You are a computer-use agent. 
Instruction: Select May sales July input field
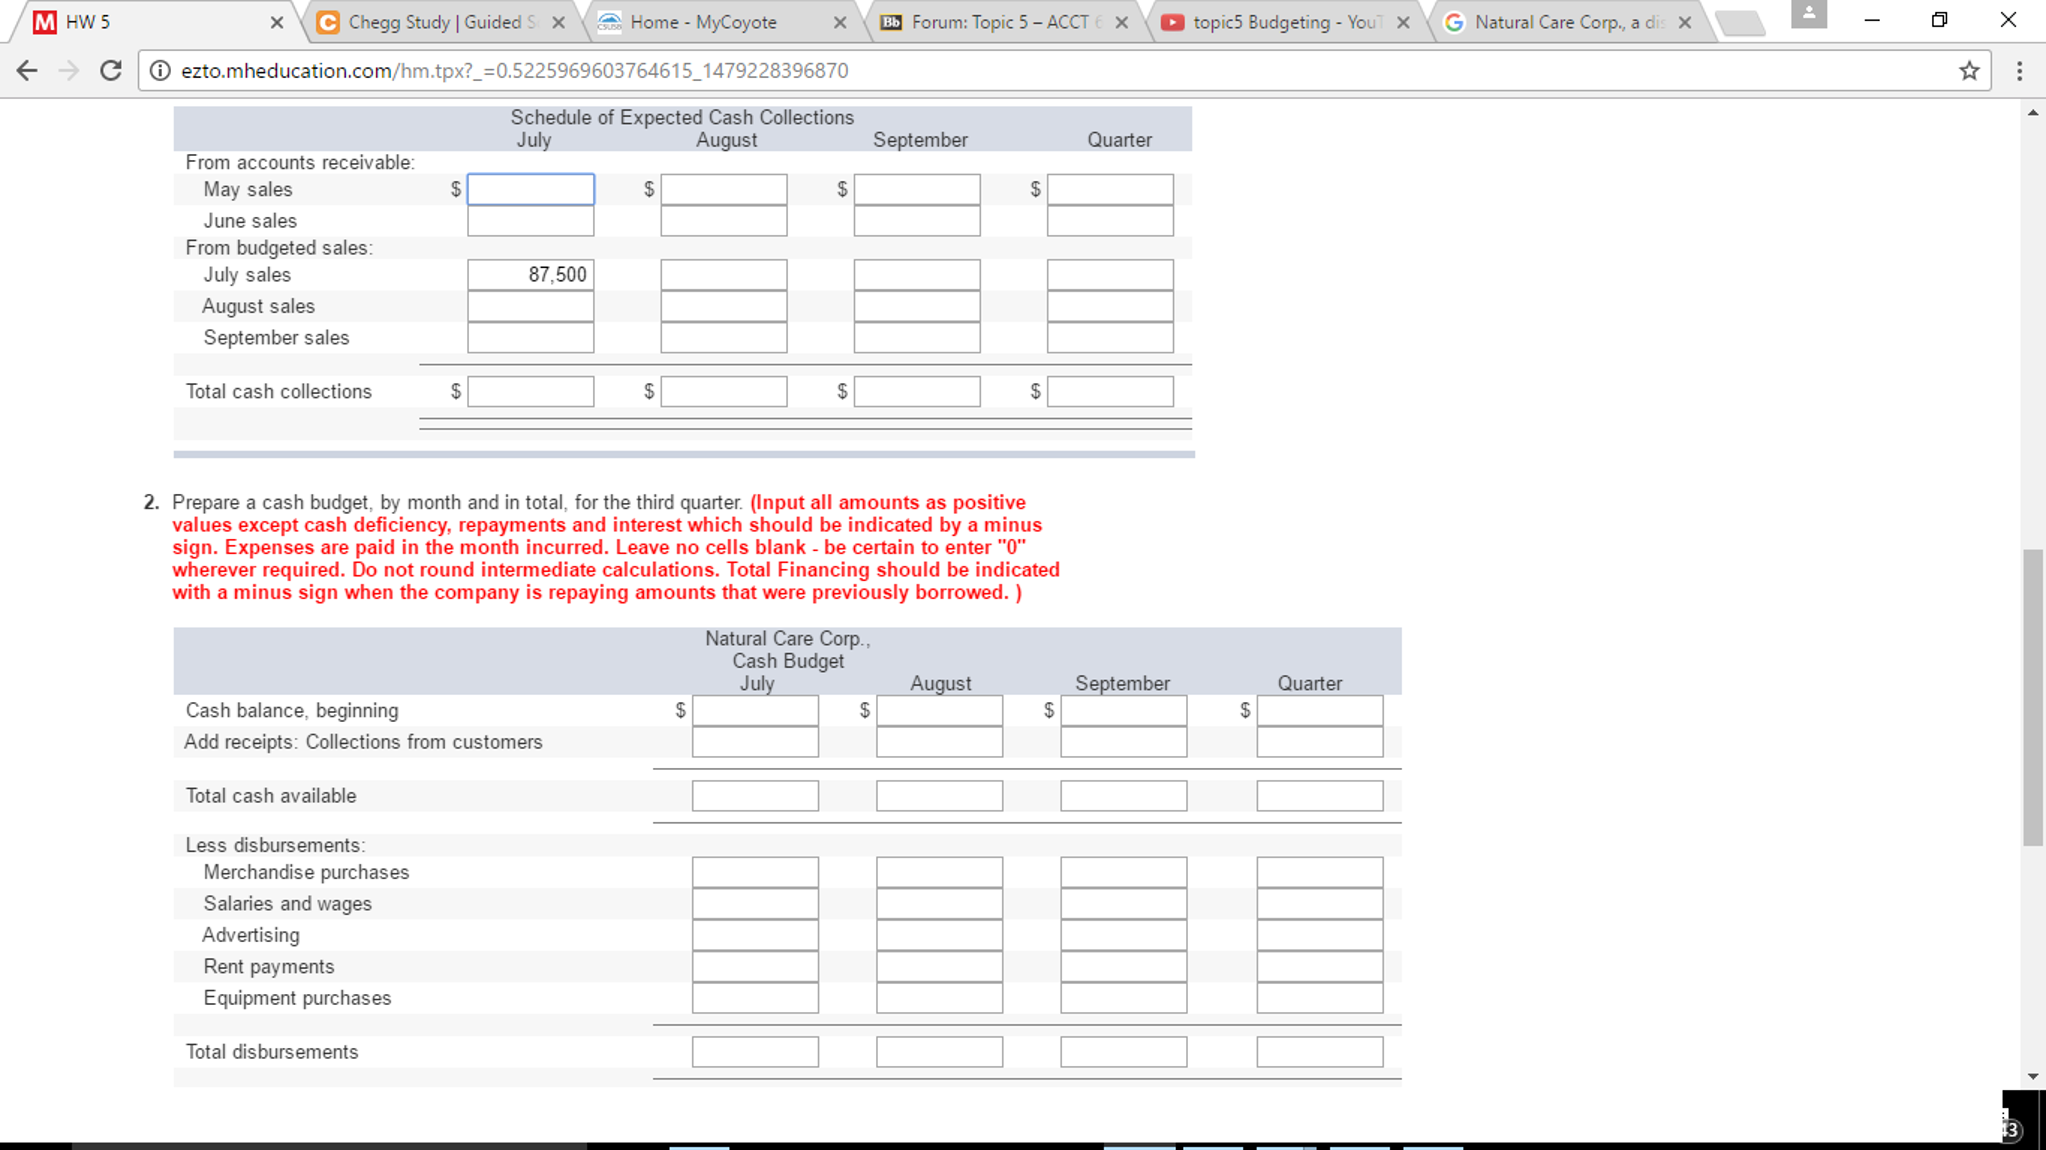pos(530,190)
